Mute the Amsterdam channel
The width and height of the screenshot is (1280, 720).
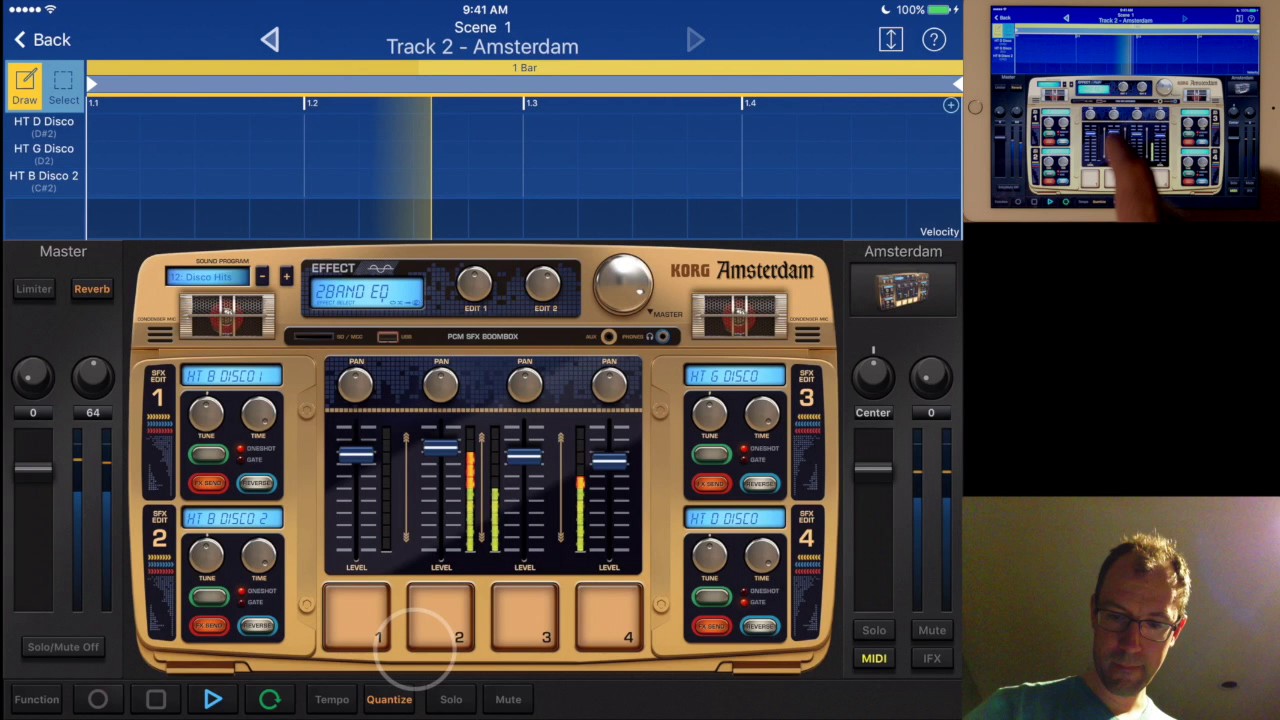click(932, 631)
